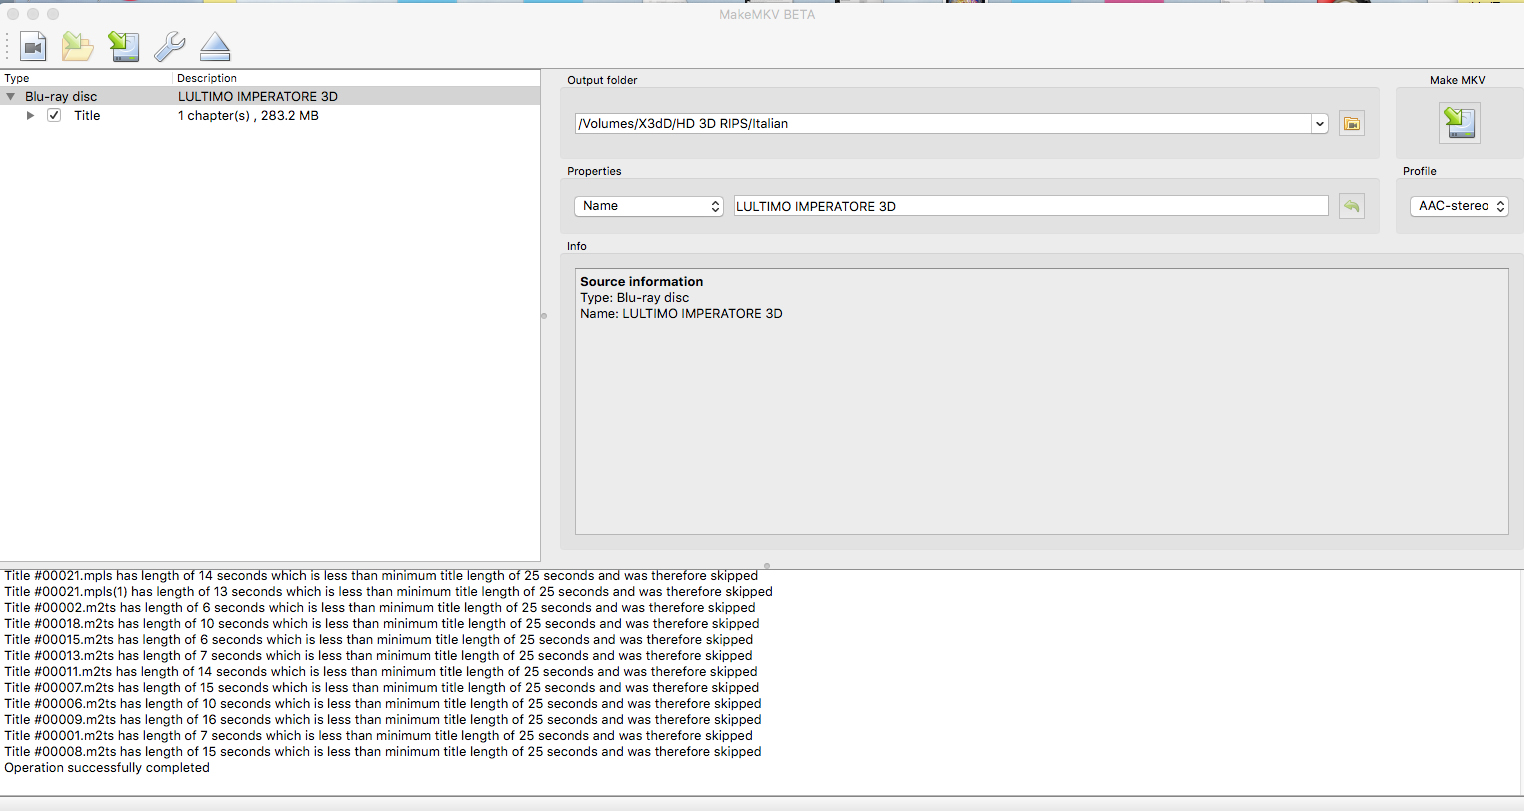Click log line for Title #00006.m2ts
This screenshot has width=1524, height=811.
pyautogui.click(x=383, y=704)
